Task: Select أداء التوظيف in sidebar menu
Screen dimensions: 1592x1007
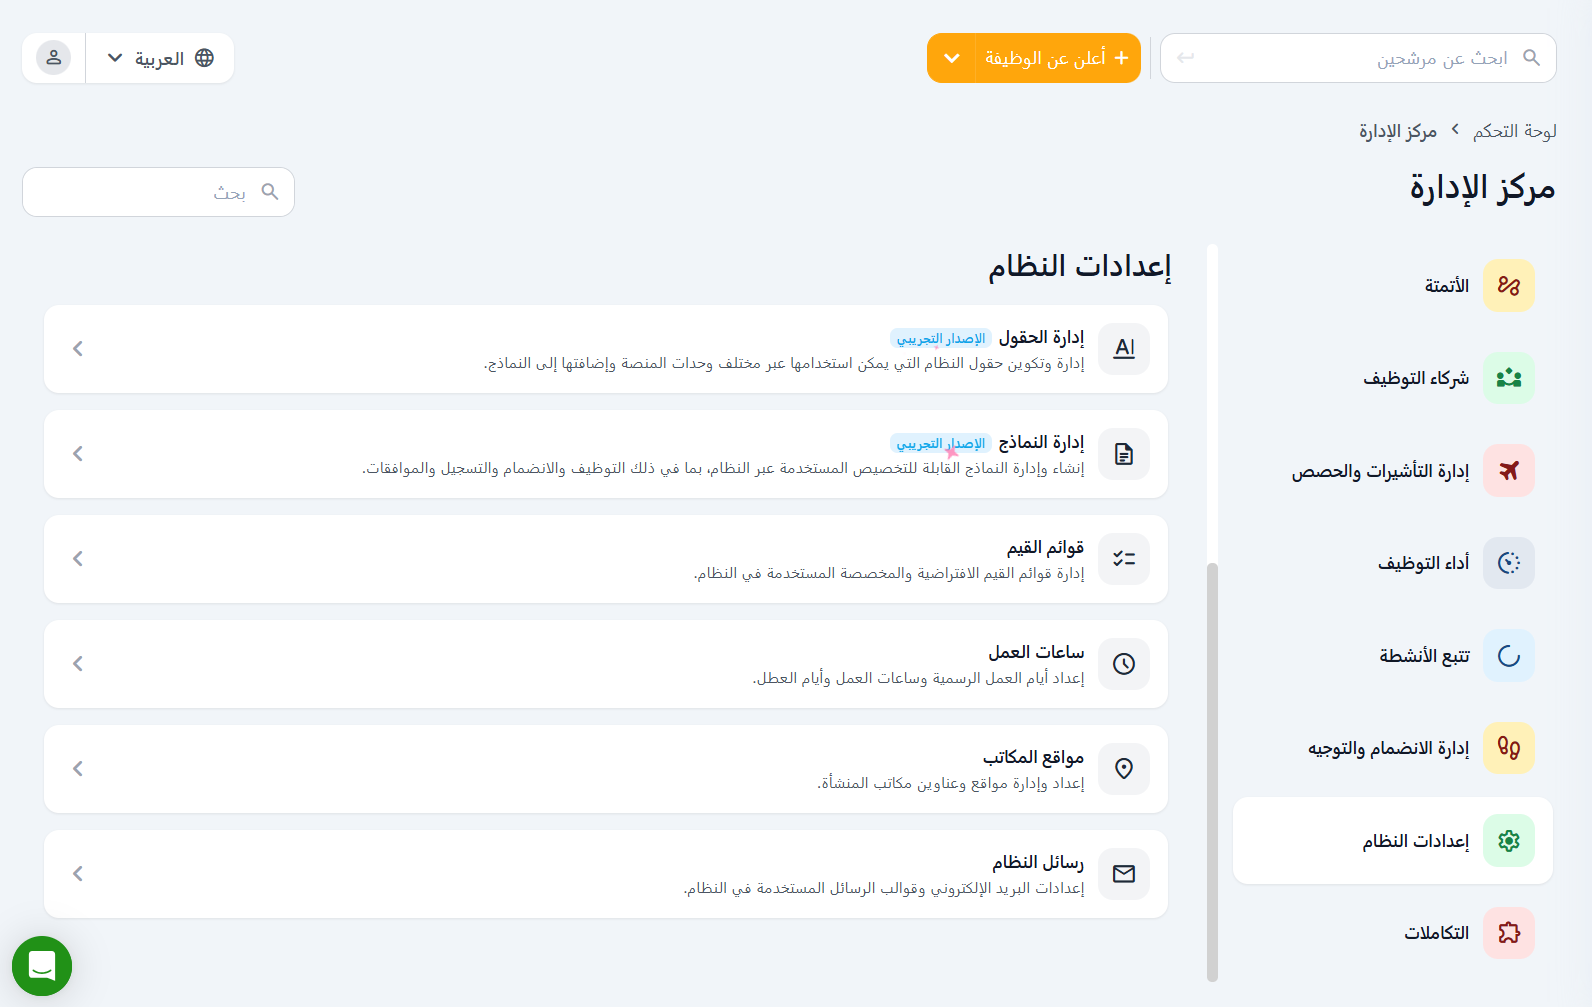Action: point(1423,563)
